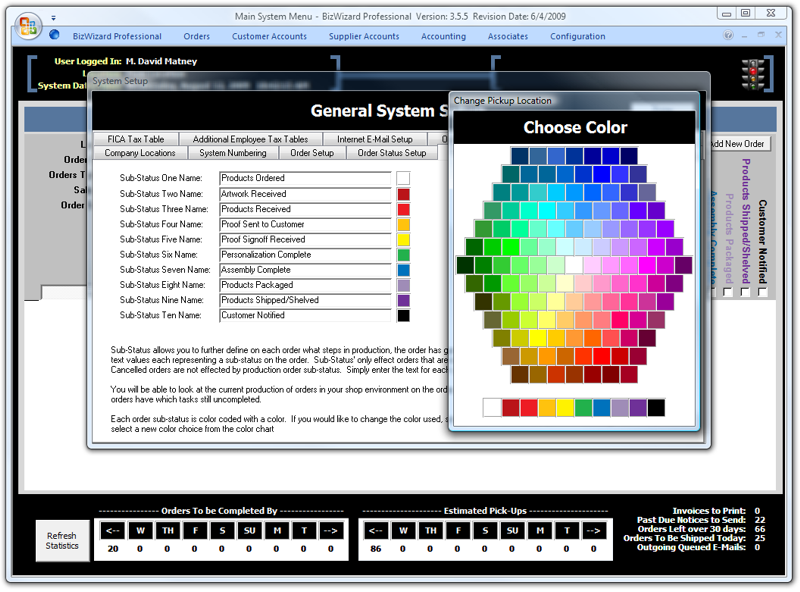Viewport: 800px width, 592px height.
Task: Open the Customer Accounts menu
Action: [x=269, y=36]
